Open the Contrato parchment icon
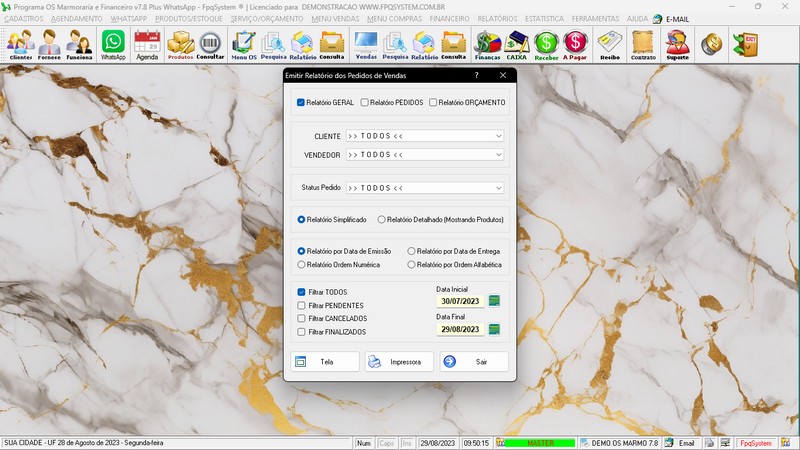 click(643, 45)
